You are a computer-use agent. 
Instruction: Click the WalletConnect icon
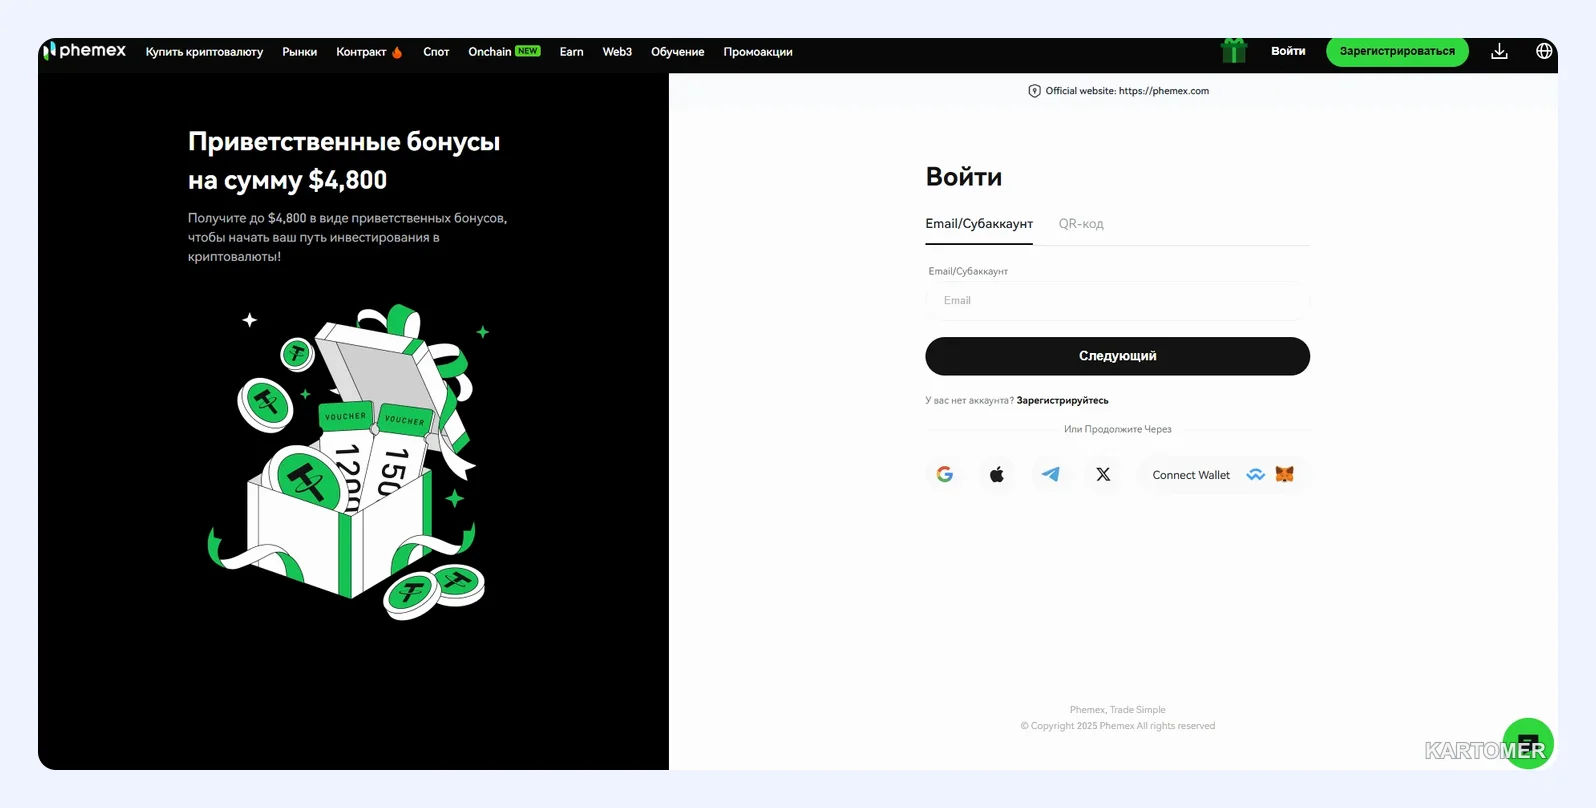point(1256,475)
